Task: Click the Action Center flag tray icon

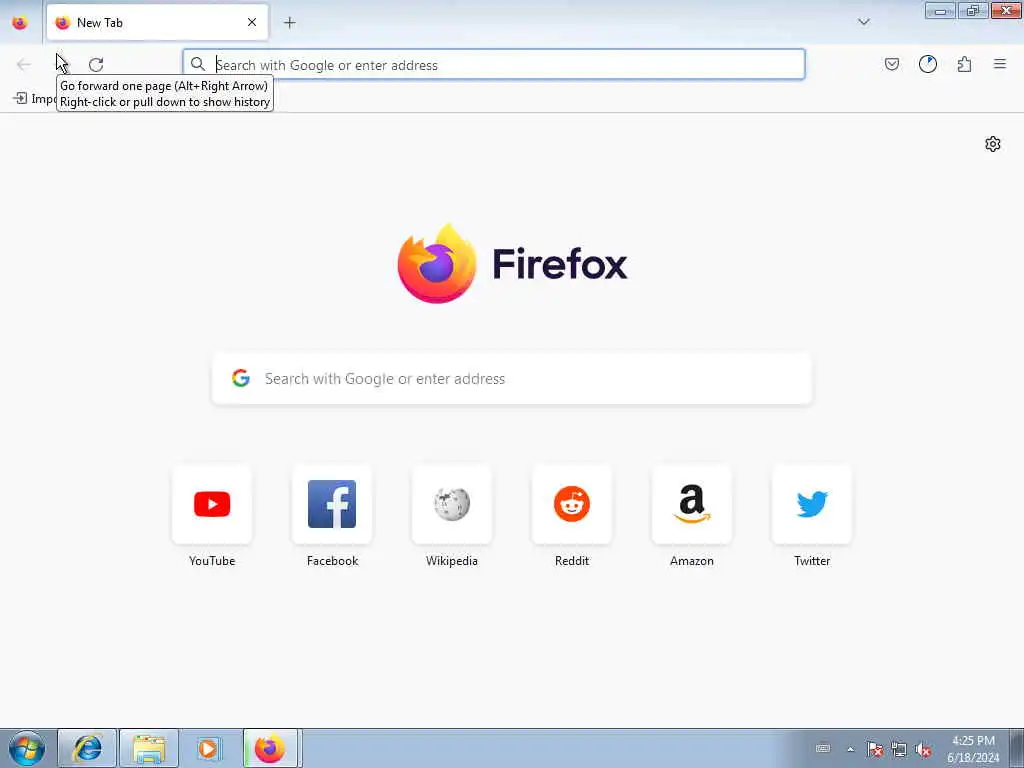Action: click(x=875, y=749)
